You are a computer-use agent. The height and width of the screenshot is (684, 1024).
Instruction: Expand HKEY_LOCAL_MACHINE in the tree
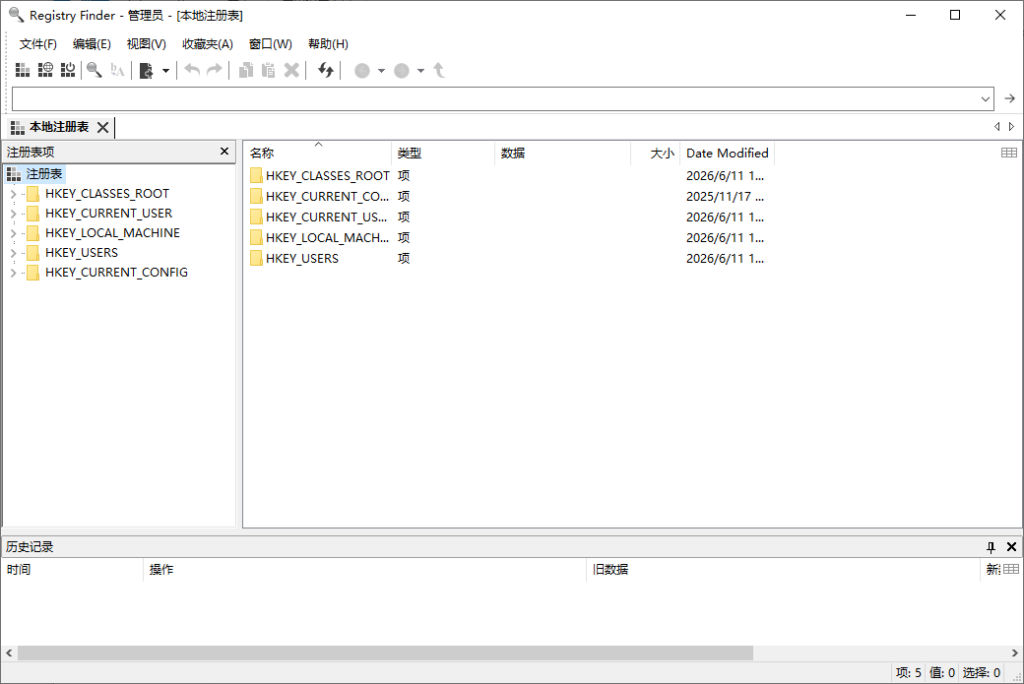(13, 233)
